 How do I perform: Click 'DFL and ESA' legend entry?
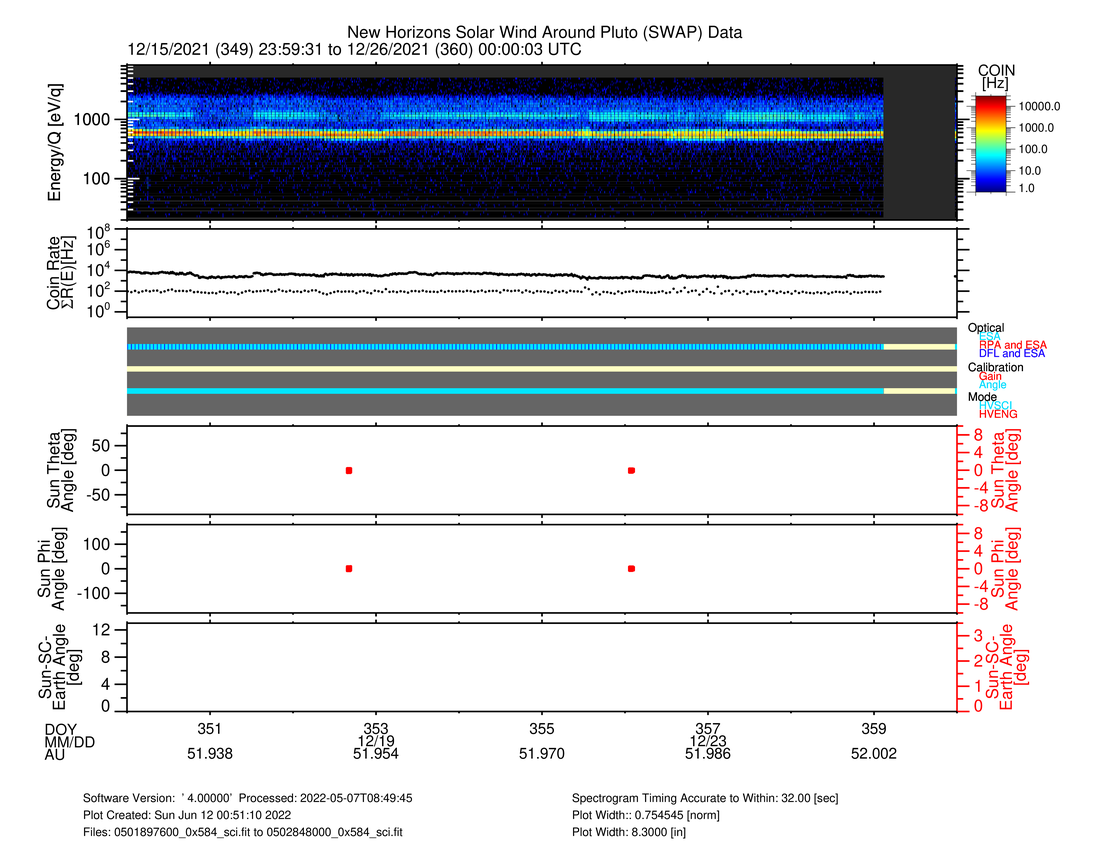[x=1012, y=354]
